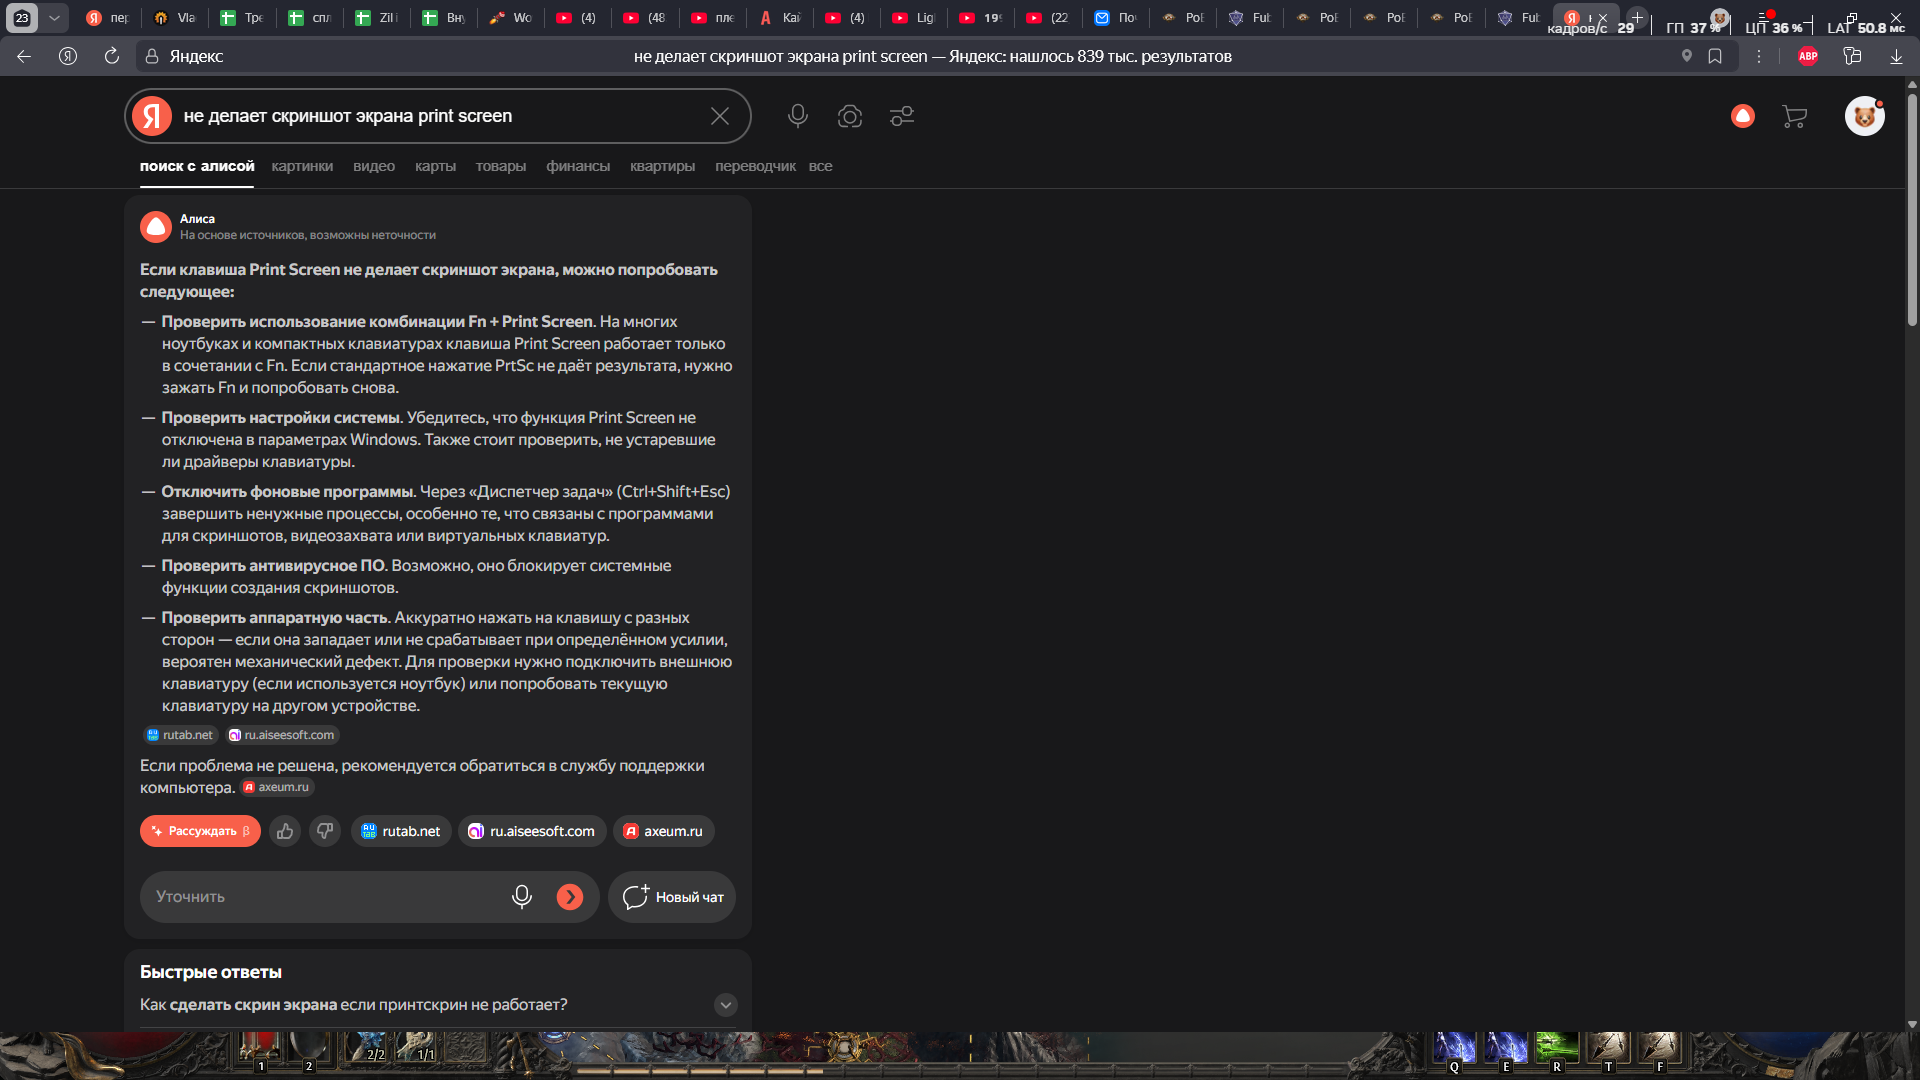Screen dimensions: 1920x1080
Task: Click the microphone in the Уточнить field
Action: click(x=522, y=897)
